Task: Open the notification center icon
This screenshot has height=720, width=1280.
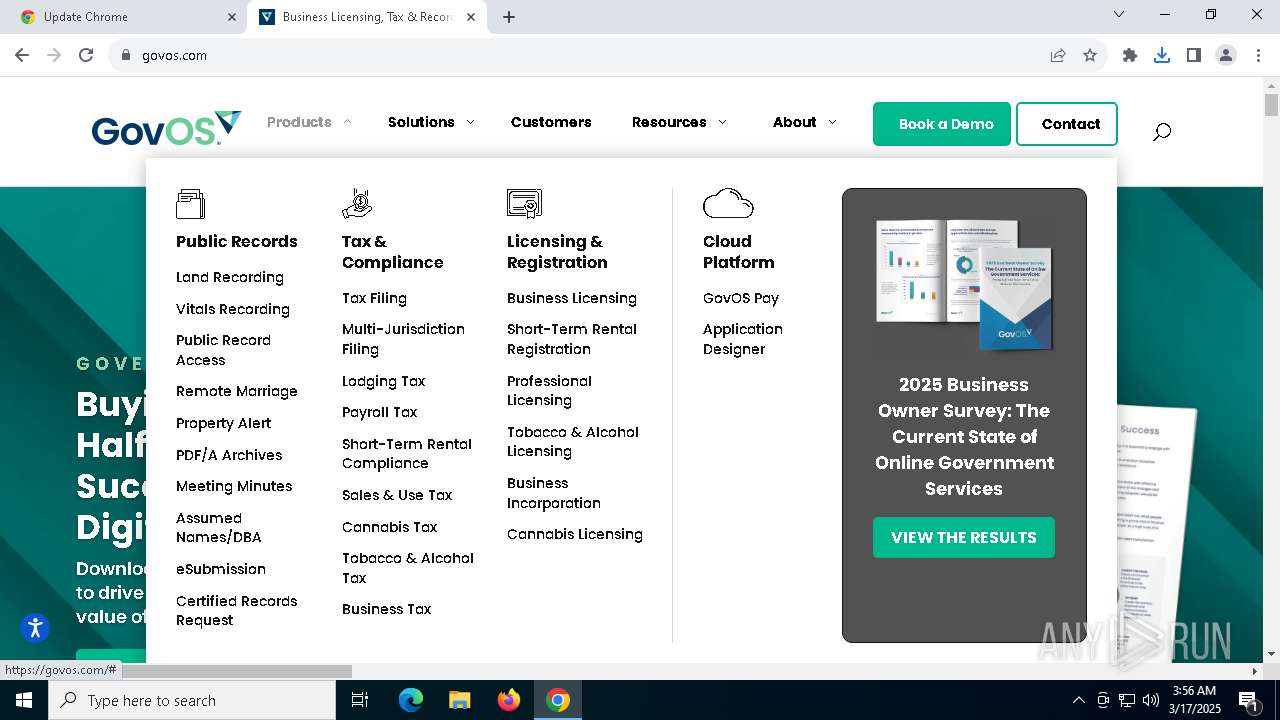Action: pos(1248,700)
